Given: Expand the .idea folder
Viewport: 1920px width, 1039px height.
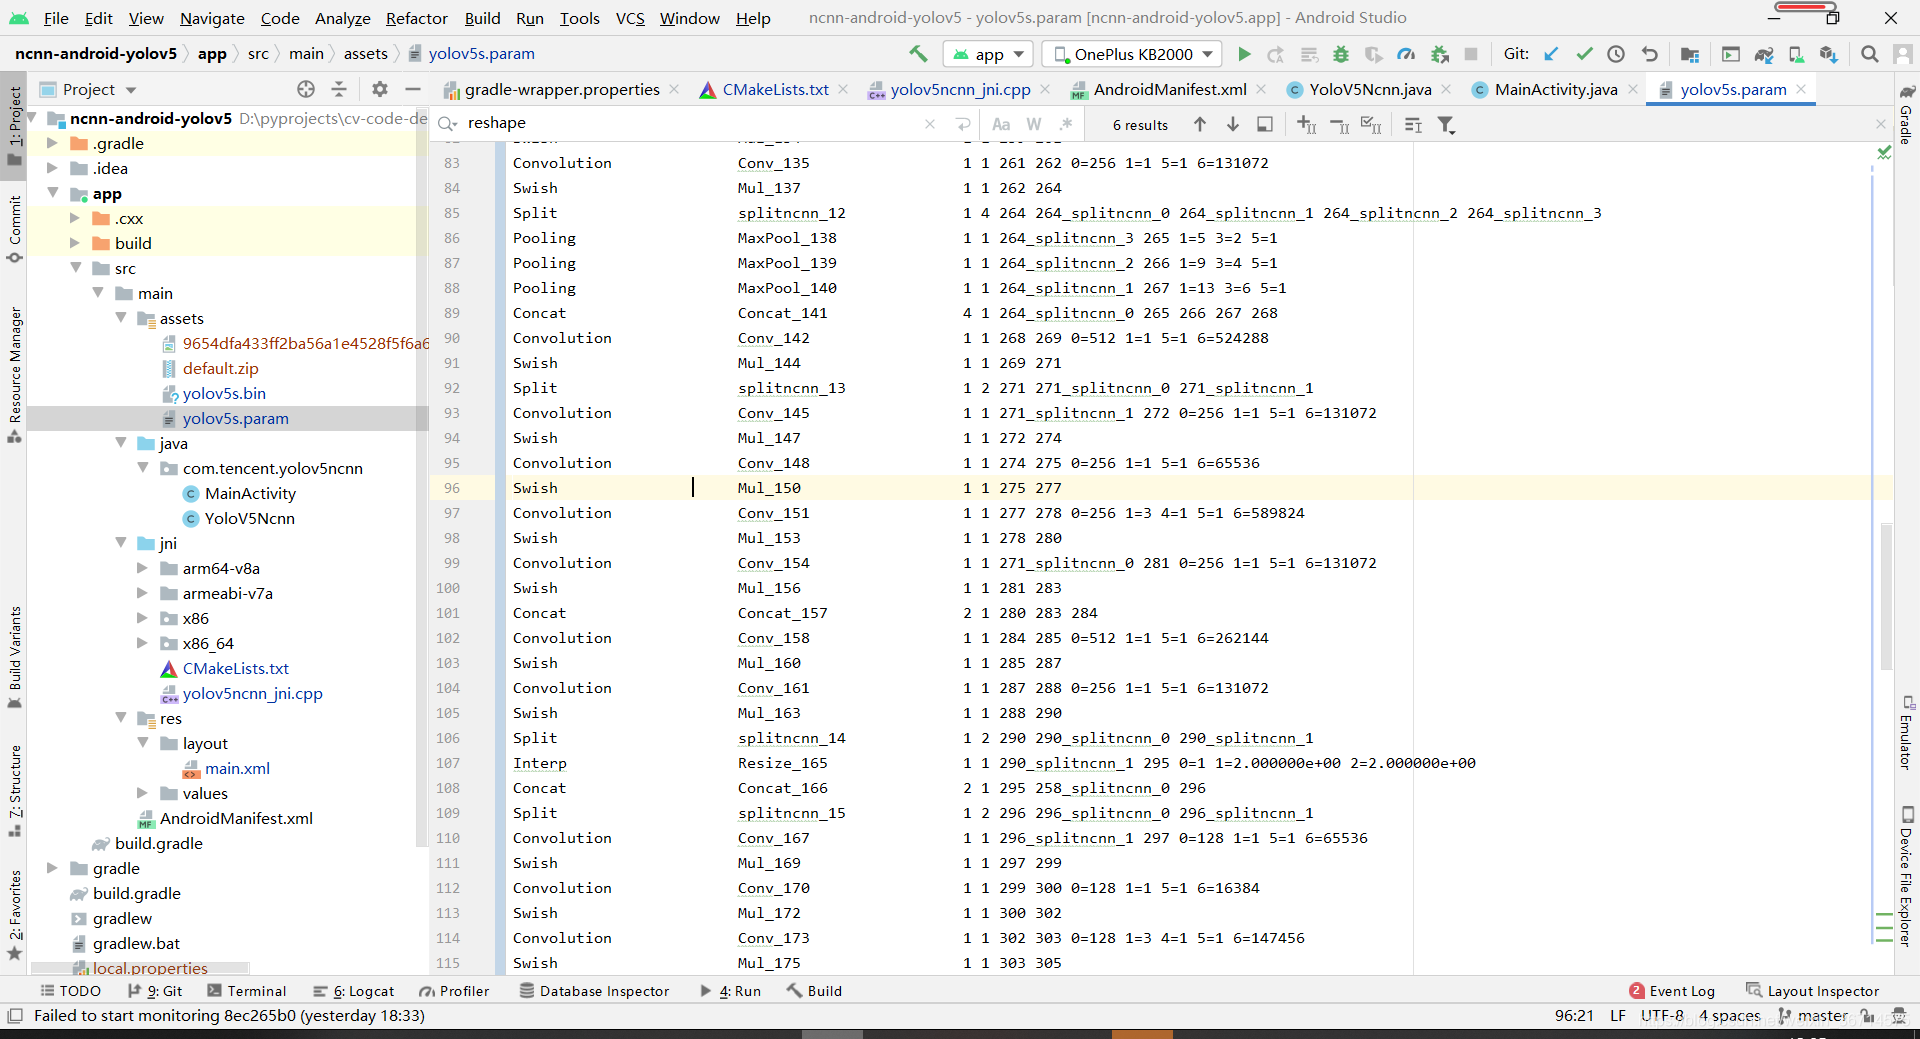Looking at the screenshot, I should pos(52,168).
